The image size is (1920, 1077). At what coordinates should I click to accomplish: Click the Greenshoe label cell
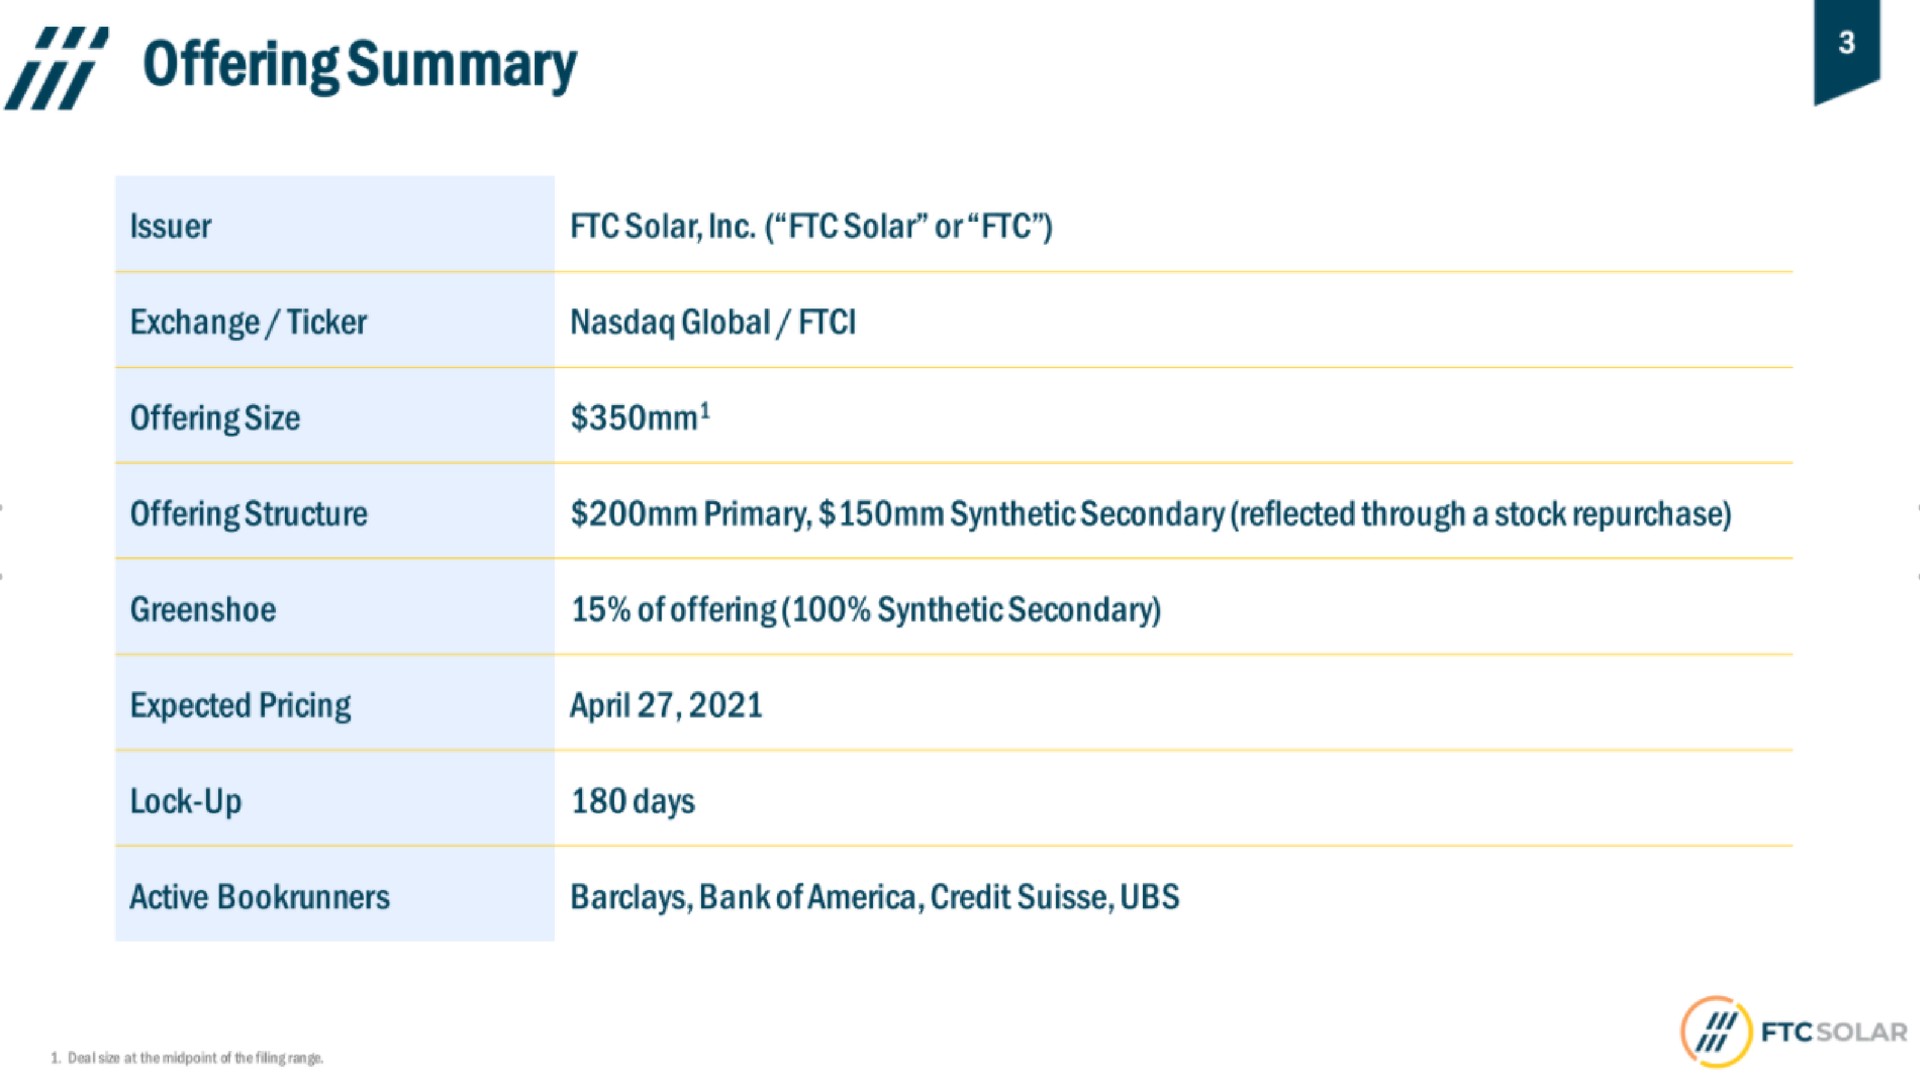[x=335, y=608]
